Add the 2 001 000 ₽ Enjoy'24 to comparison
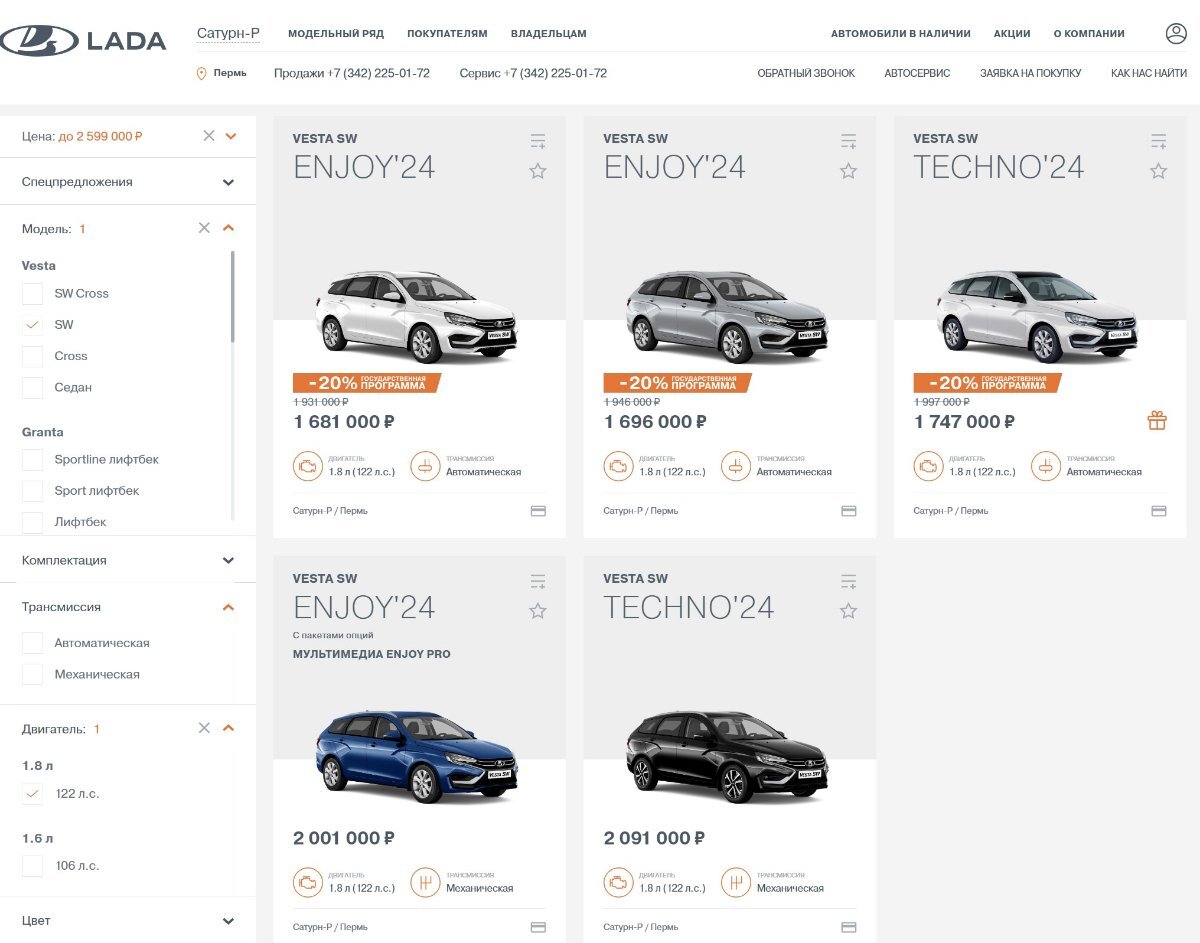The width and height of the screenshot is (1200, 943). (x=538, y=582)
